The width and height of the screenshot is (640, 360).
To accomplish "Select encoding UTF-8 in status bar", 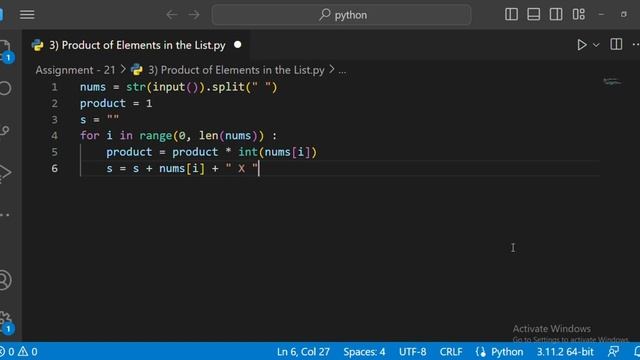I will pyautogui.click(x=413, y=352).
